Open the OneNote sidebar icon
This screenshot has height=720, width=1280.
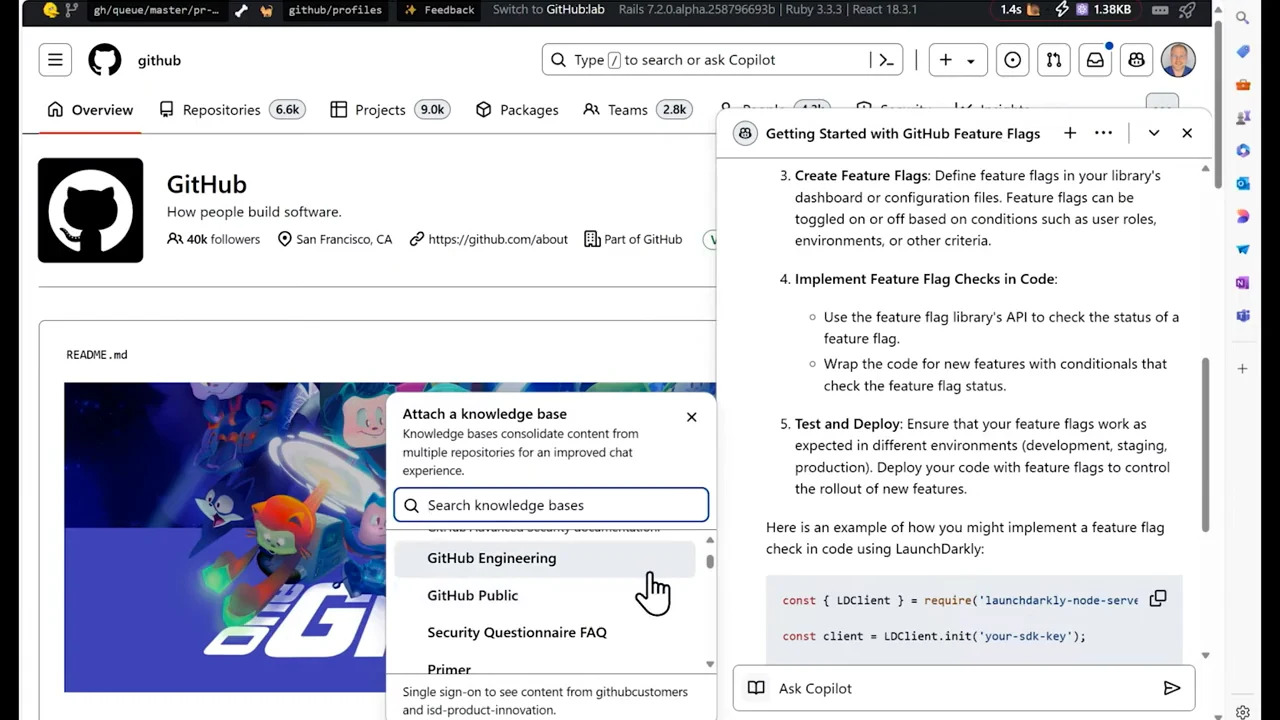pyautogui.click(x=1243, y=283)
